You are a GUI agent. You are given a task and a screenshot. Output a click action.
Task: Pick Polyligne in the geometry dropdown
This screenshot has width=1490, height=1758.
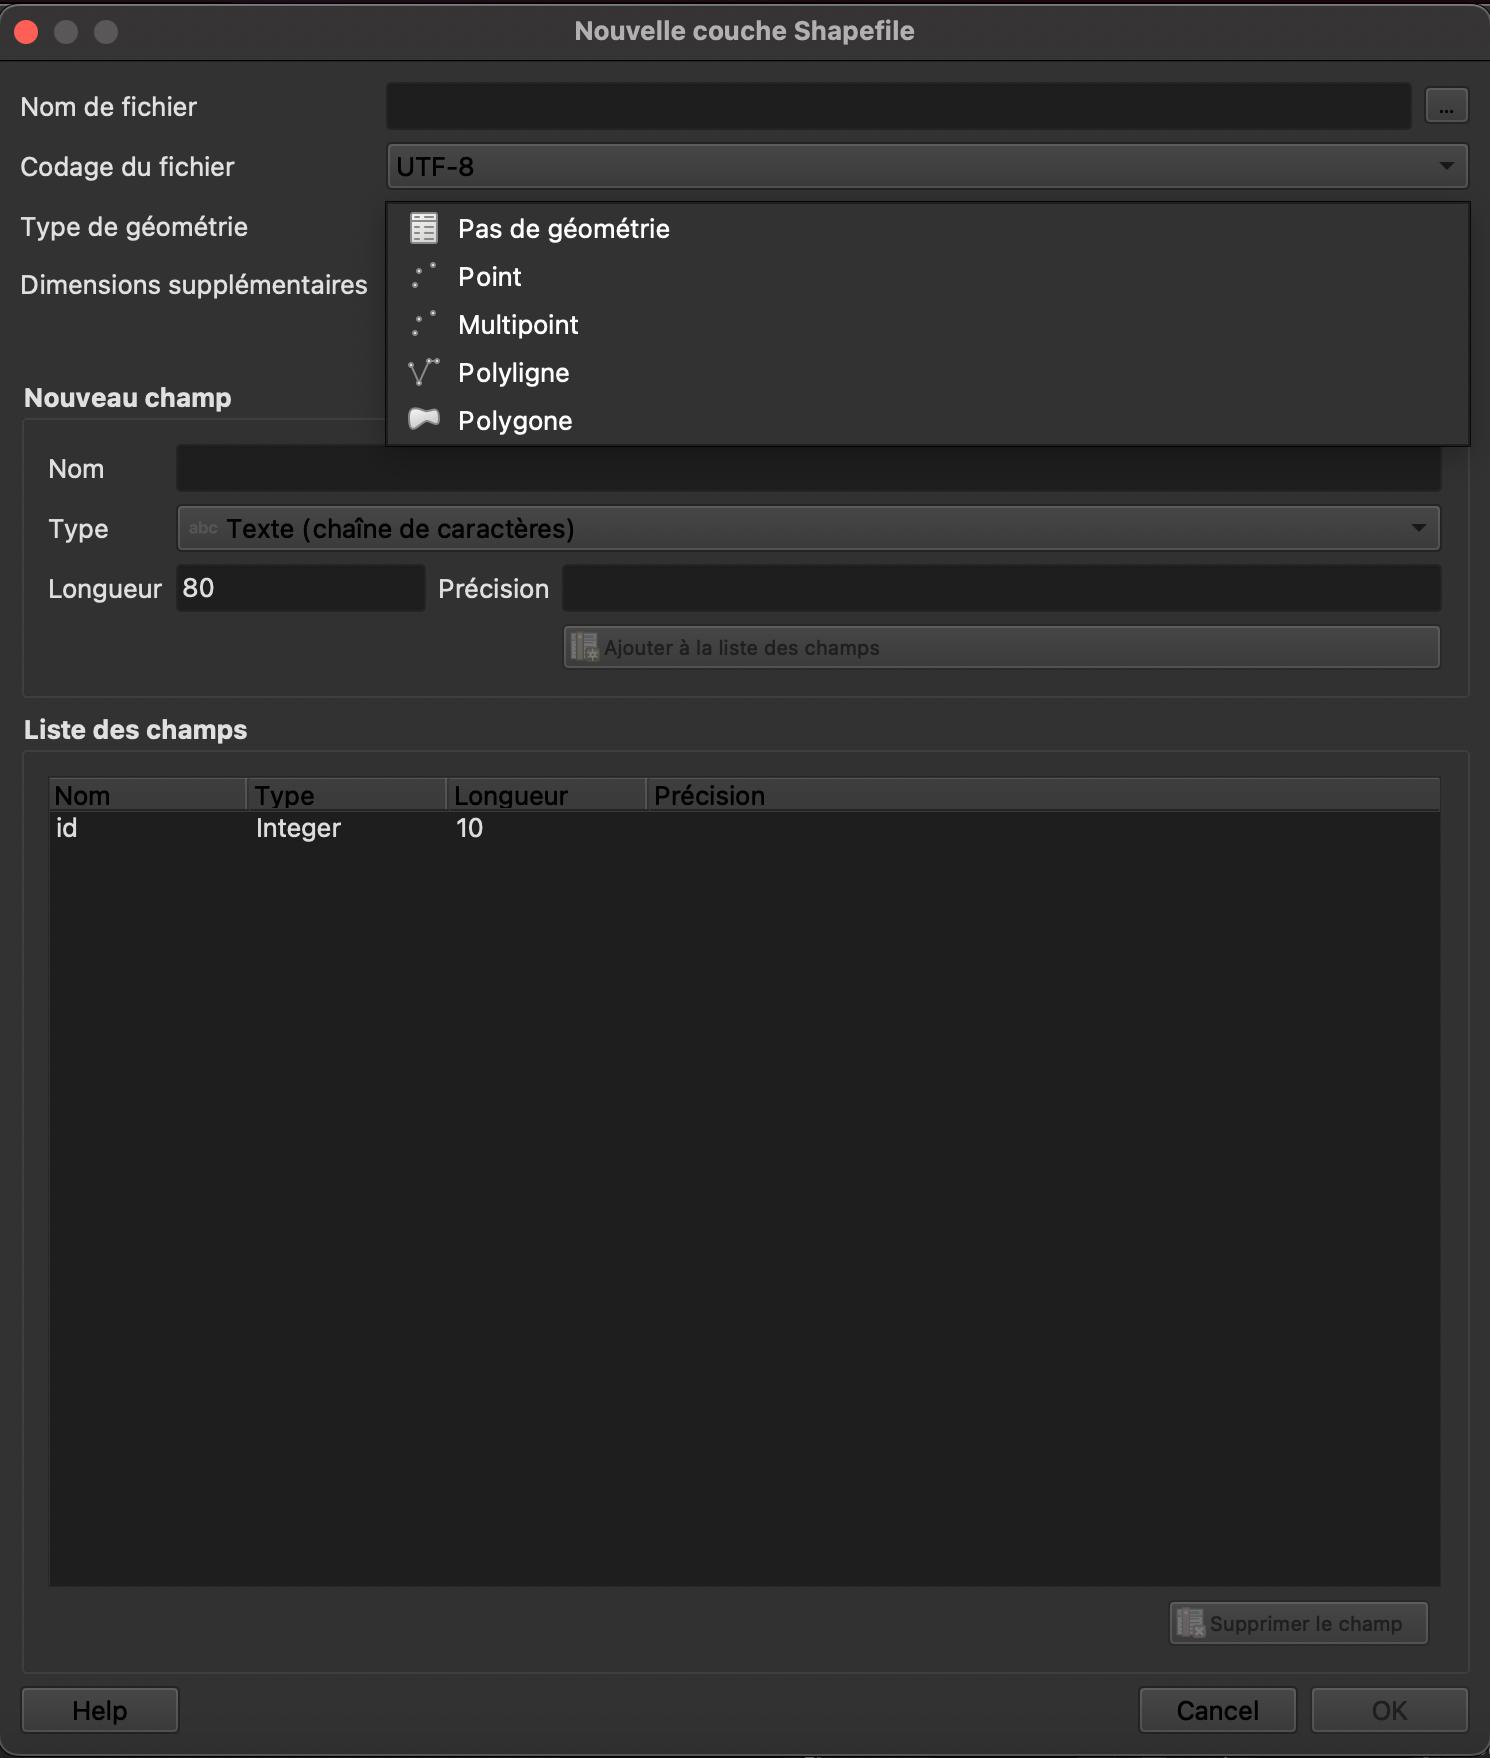pos(513,373)
